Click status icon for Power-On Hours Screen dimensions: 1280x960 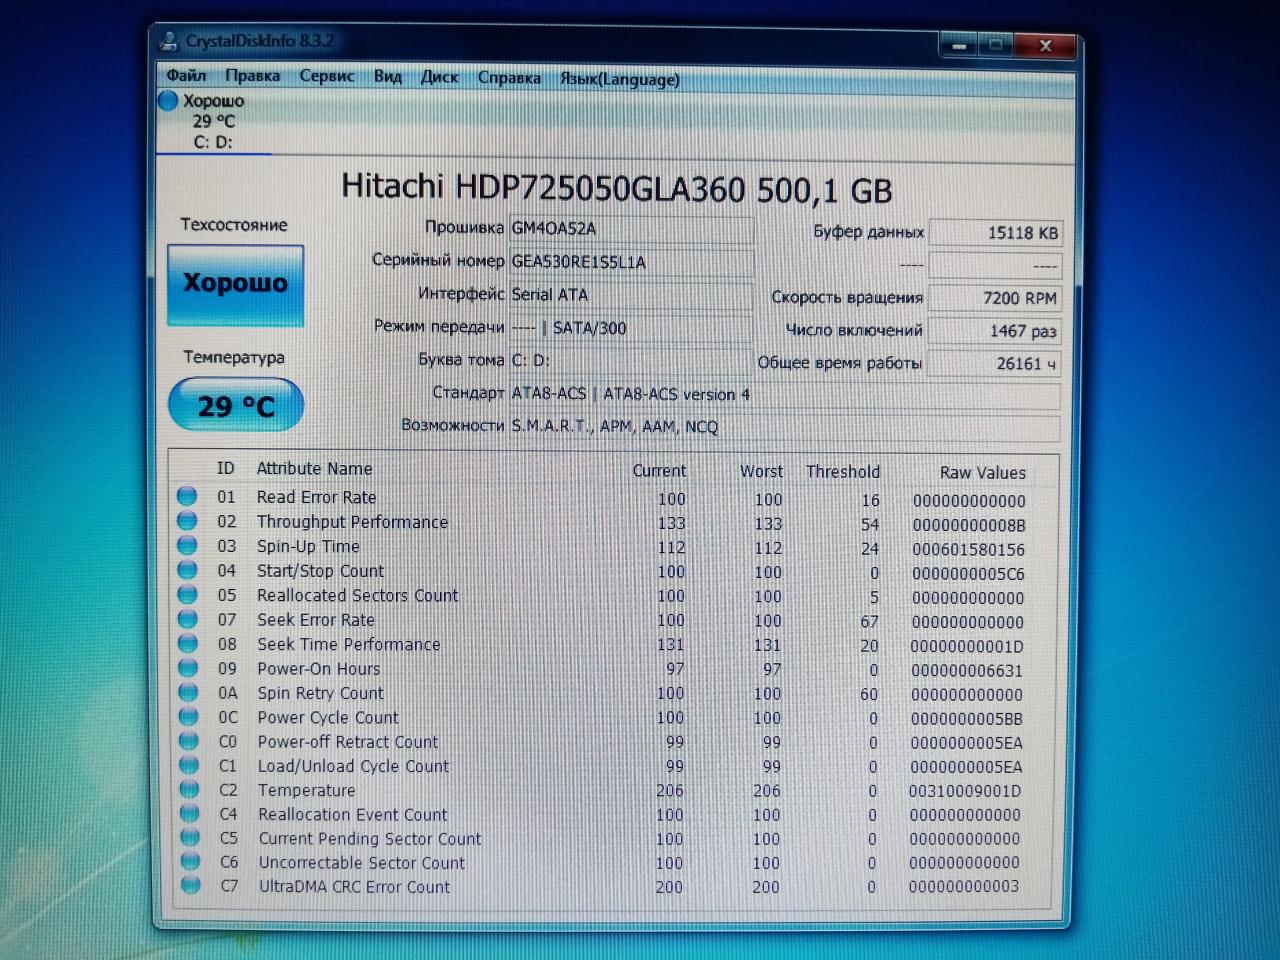pos(188,667)
